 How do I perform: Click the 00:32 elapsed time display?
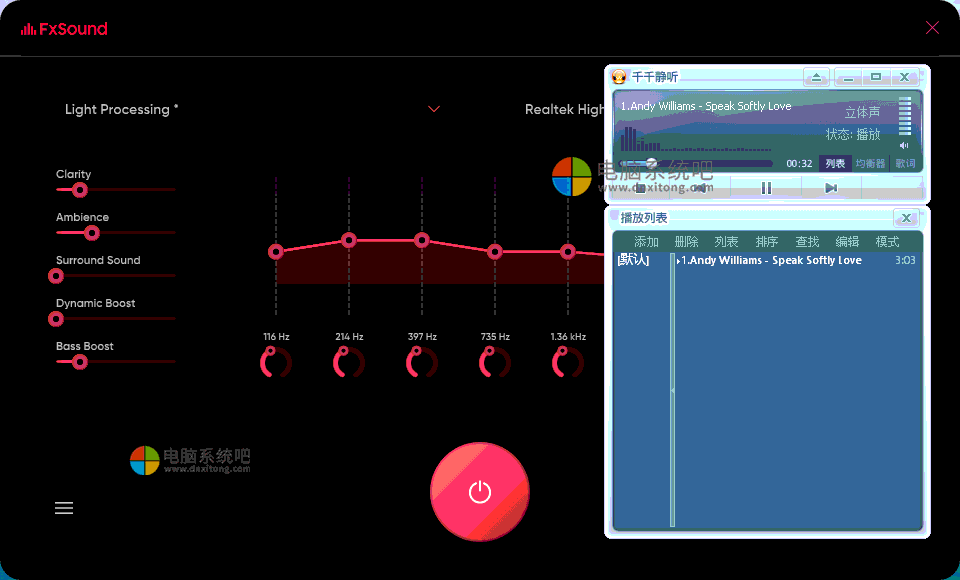tap(799, 164)
